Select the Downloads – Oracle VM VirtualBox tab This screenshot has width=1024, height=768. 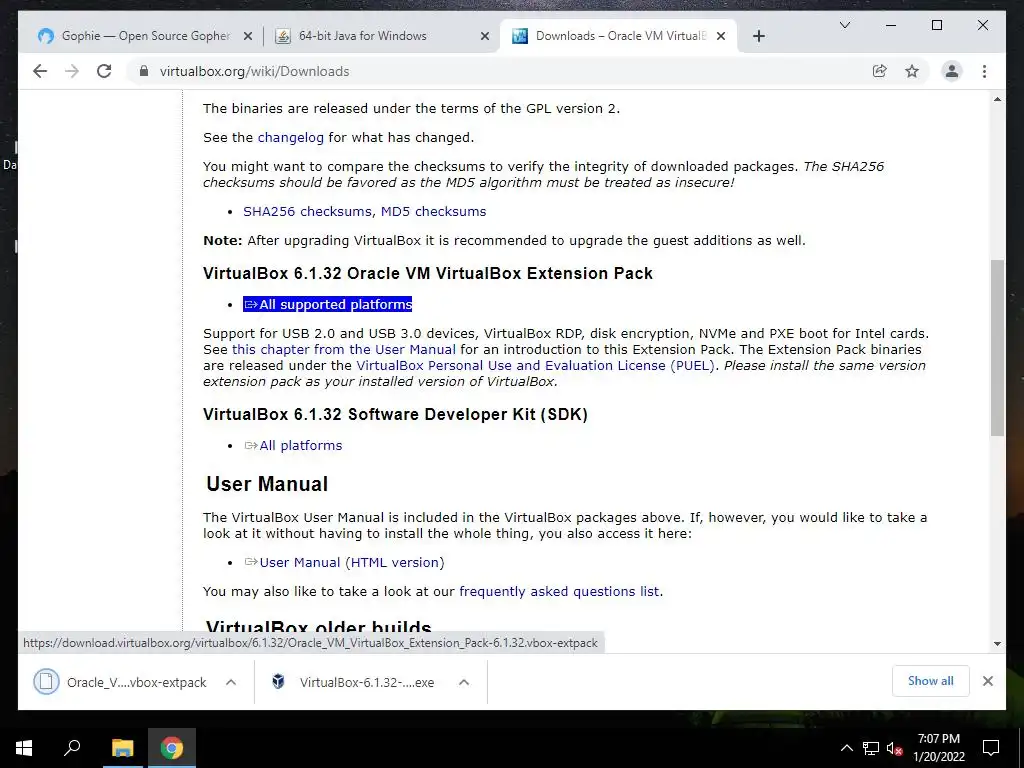(619, 36)
